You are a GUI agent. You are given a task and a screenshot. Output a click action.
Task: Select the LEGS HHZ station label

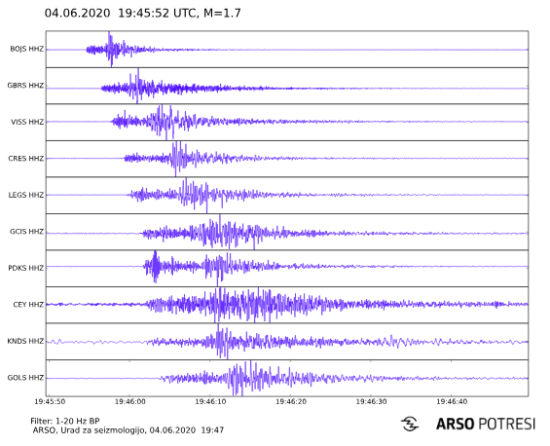pos(26,195)
